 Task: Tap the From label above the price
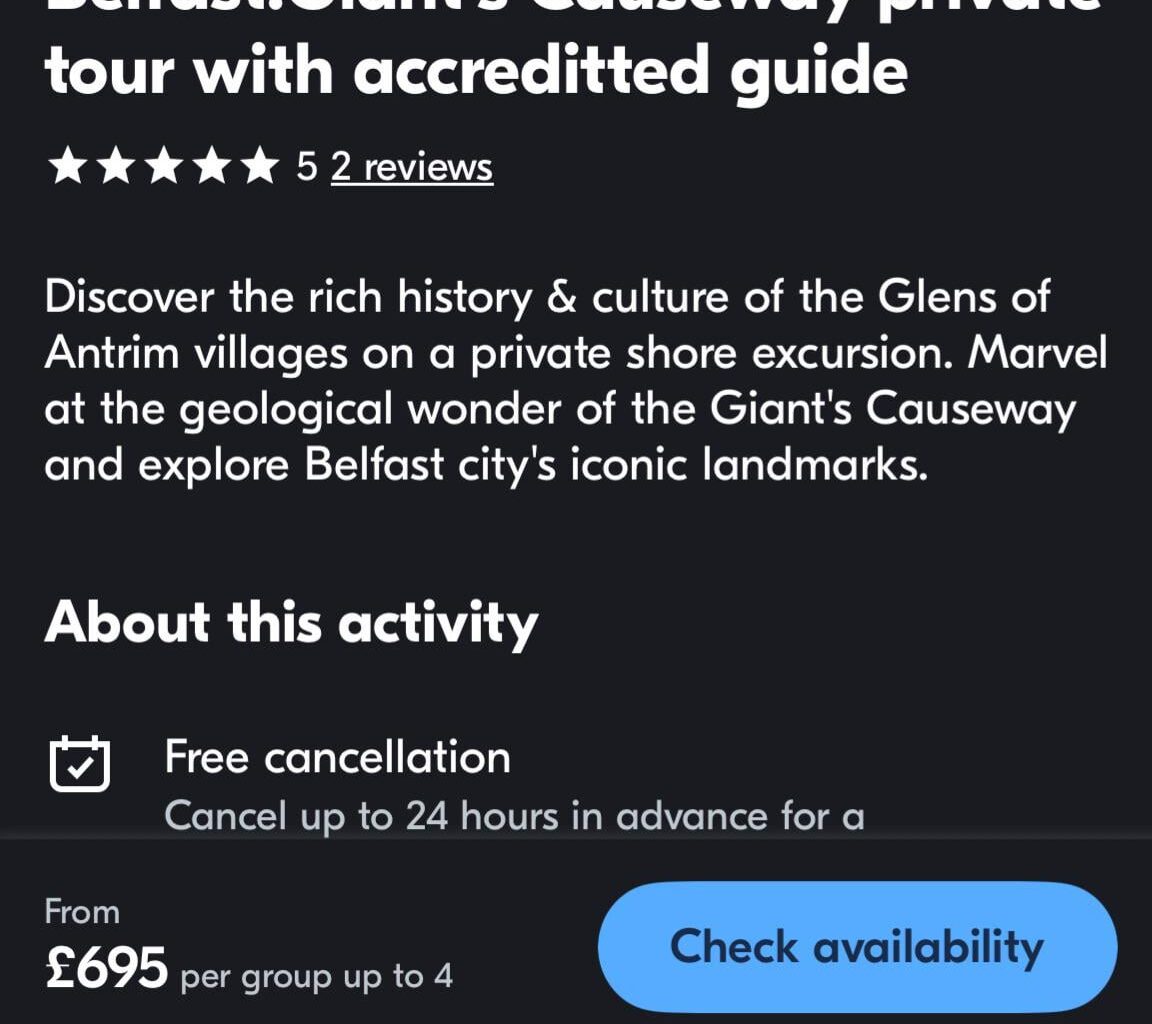coord(79,911)
